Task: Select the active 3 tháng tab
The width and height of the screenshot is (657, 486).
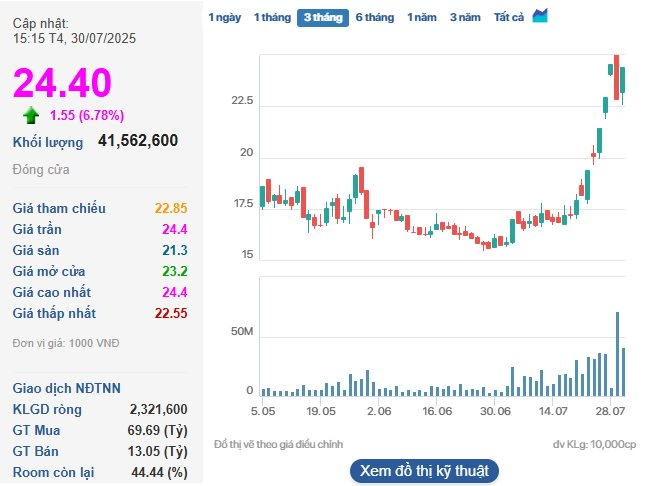Action: (322, 17)
